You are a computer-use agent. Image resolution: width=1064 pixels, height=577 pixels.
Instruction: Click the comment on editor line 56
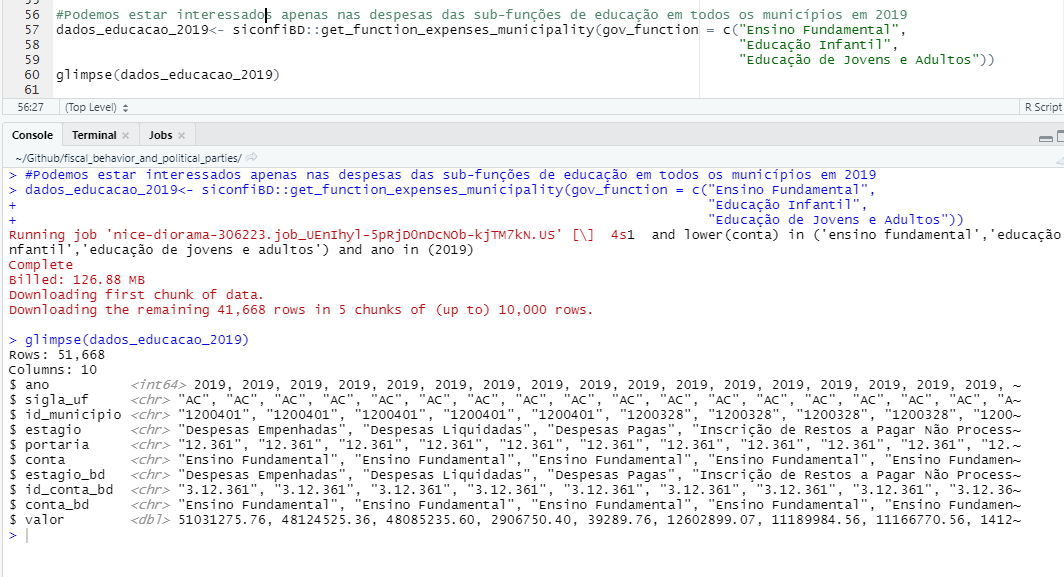coord(482,14)
